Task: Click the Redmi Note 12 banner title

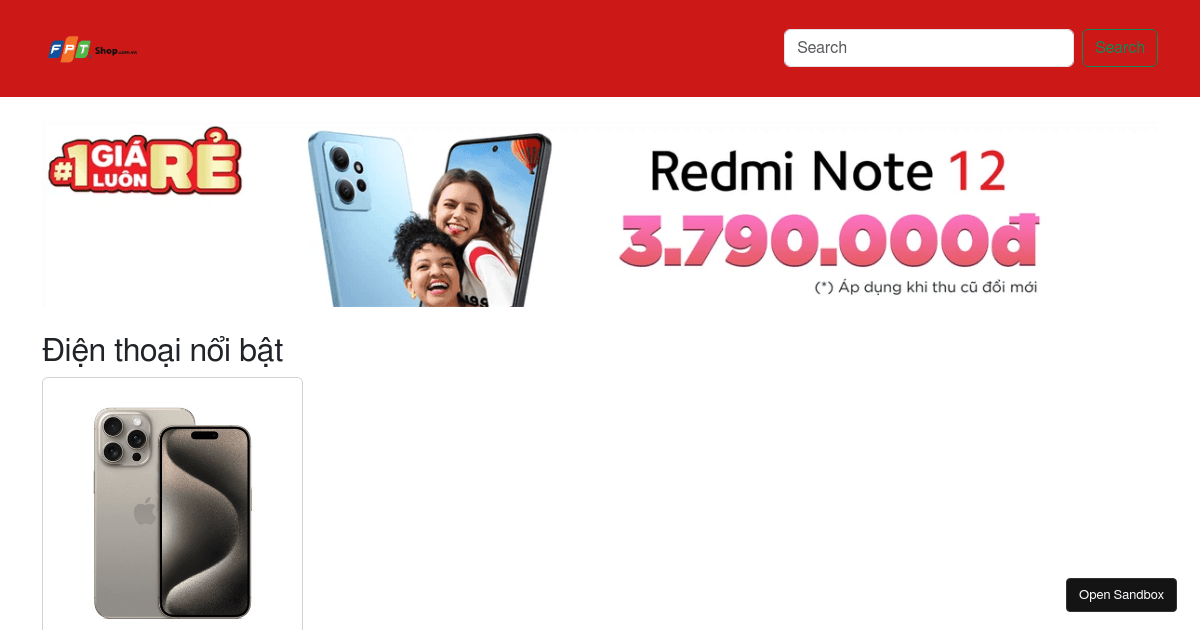Action: point(828,171)
